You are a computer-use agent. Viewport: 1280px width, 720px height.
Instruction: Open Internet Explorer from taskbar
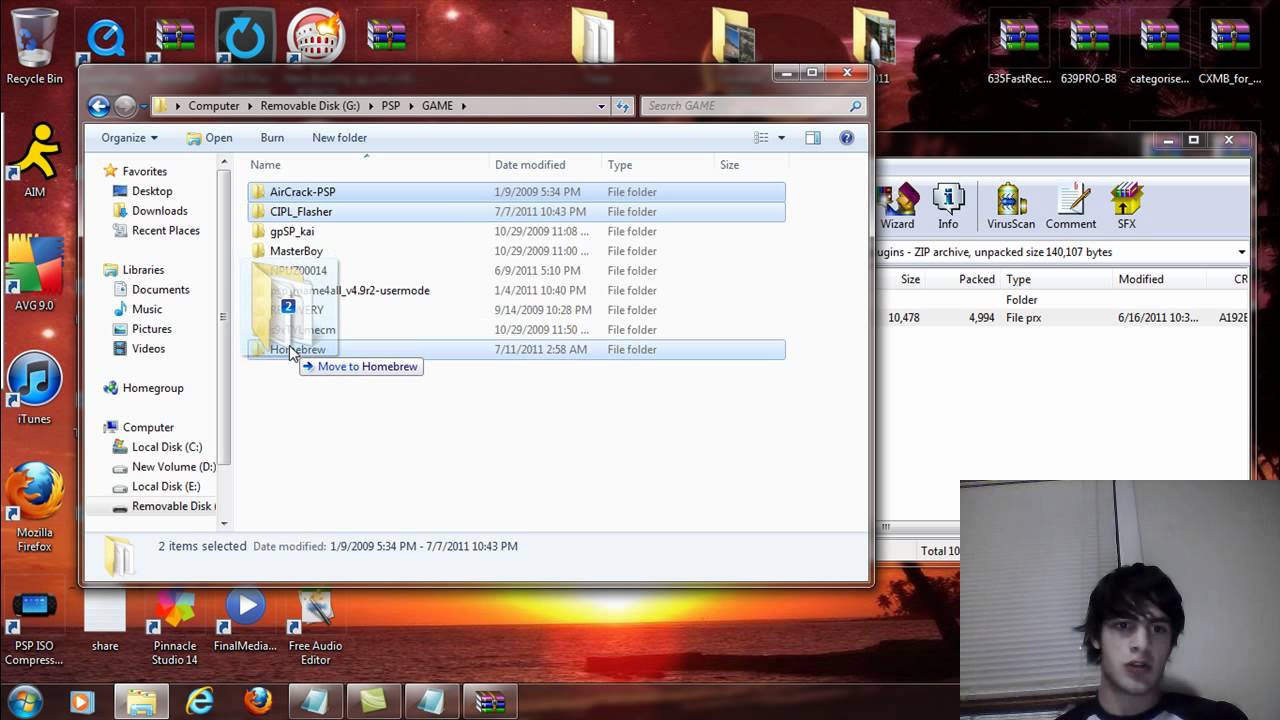199,701
